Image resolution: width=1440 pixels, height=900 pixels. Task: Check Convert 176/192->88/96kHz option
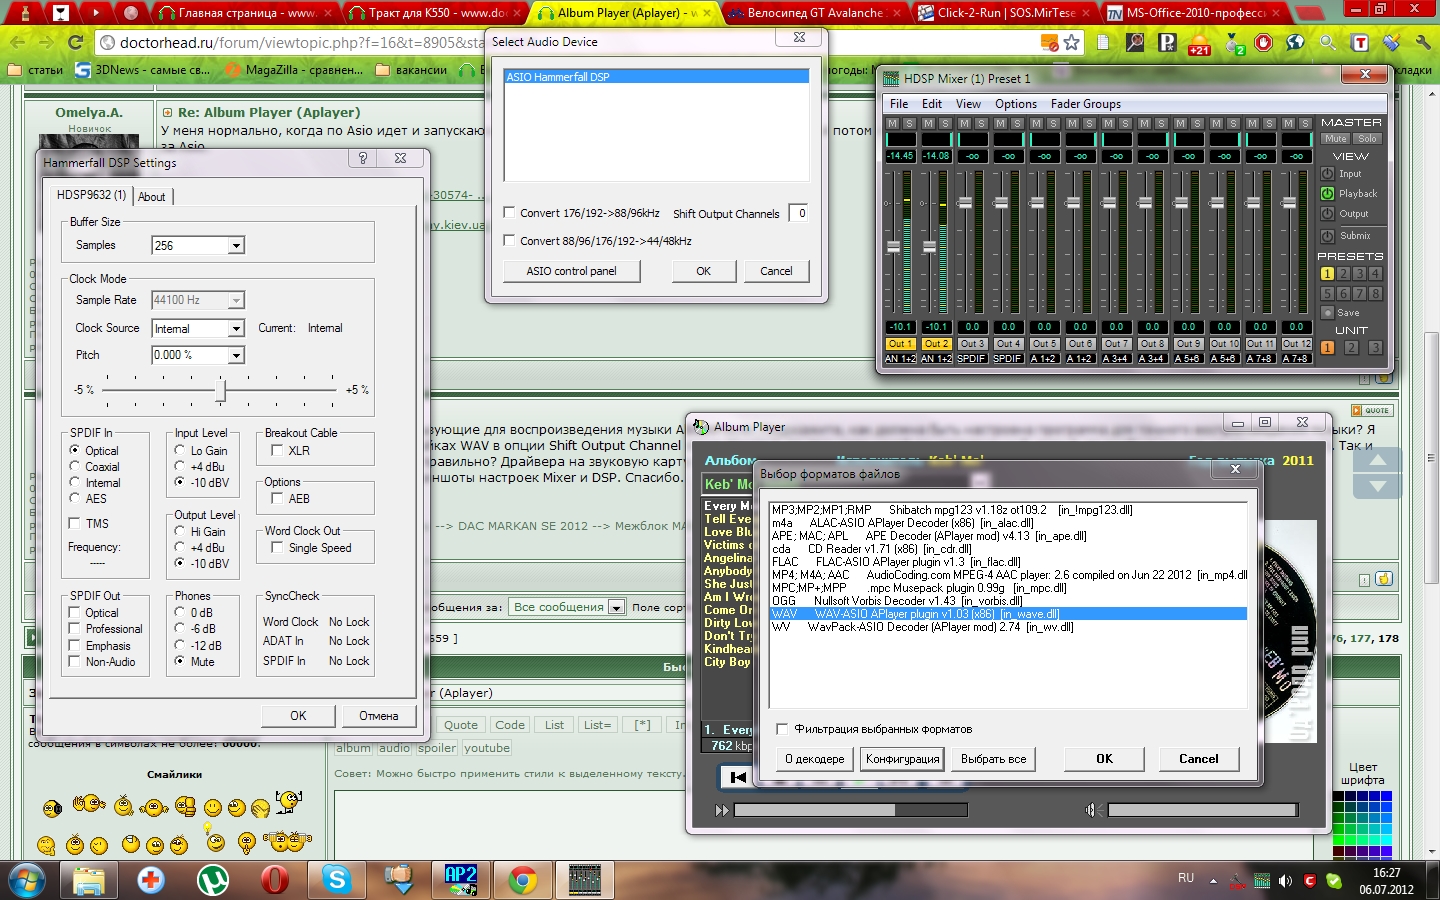click(x=510, y=212)
